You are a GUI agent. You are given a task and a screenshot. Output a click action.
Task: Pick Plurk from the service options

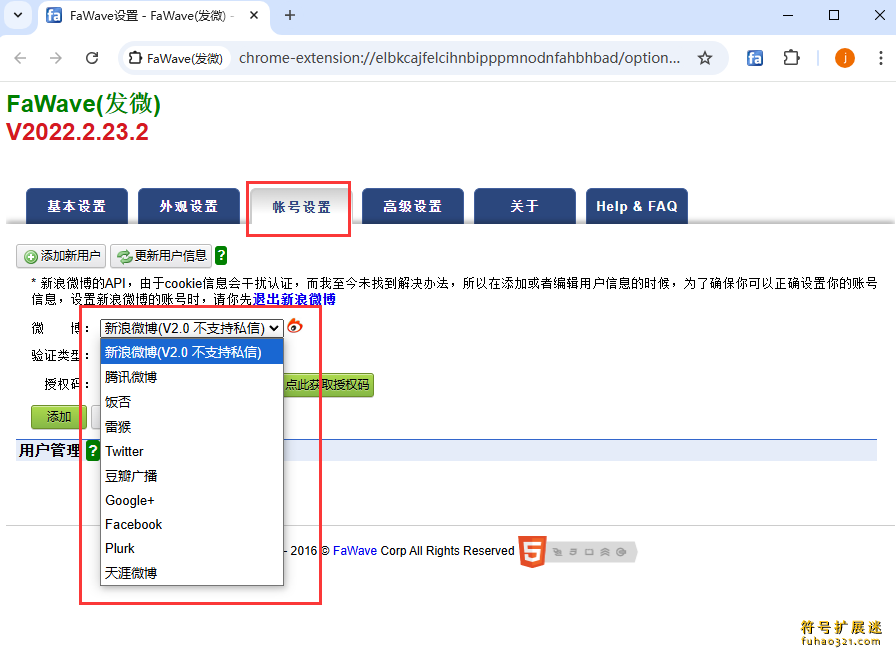tap(192, 548)
